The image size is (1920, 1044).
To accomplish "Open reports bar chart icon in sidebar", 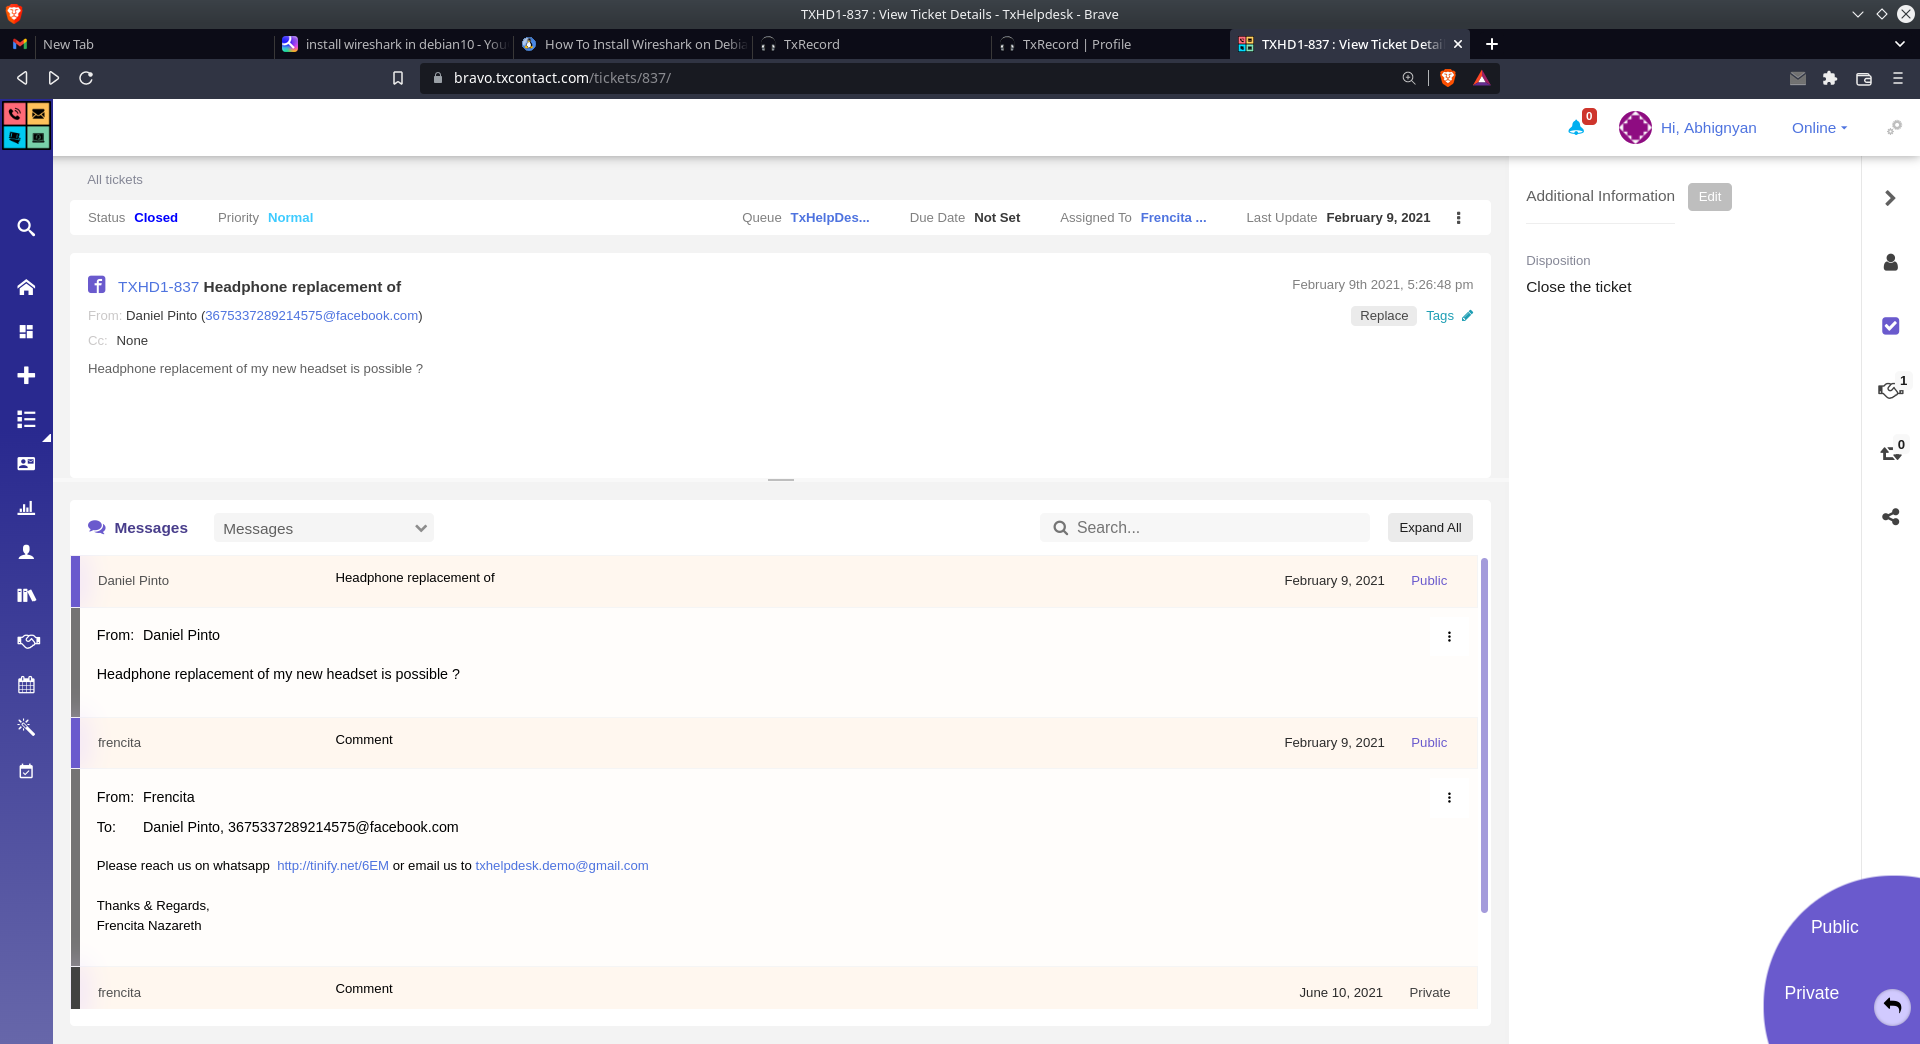I will (26, 508).
